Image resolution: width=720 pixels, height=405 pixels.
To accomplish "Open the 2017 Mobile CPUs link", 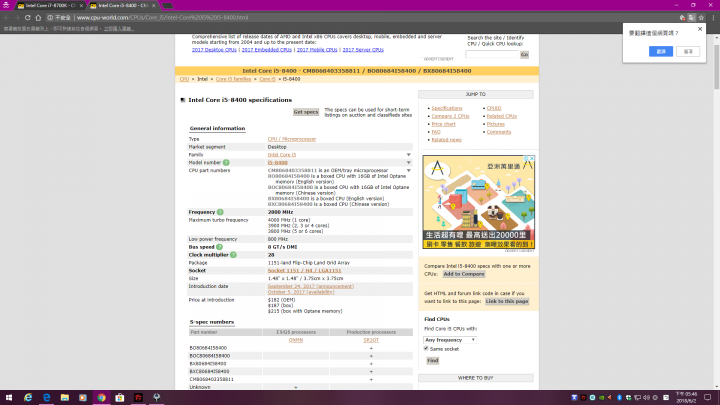I will click(x=317, y=50).
